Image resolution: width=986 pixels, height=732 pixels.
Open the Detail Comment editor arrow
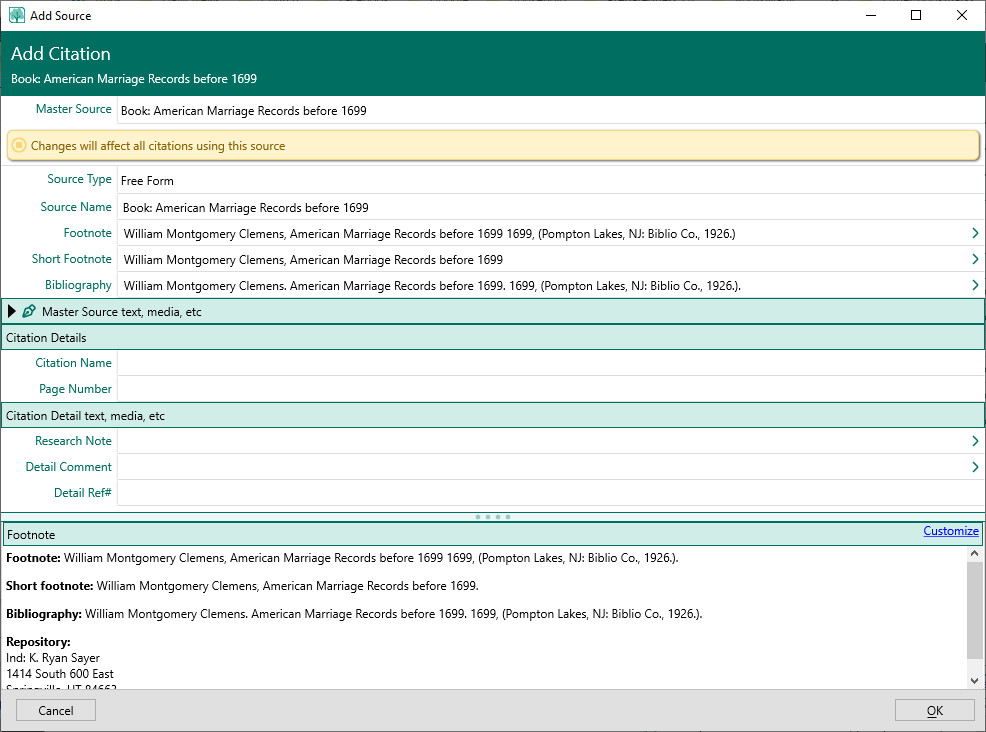975,467
